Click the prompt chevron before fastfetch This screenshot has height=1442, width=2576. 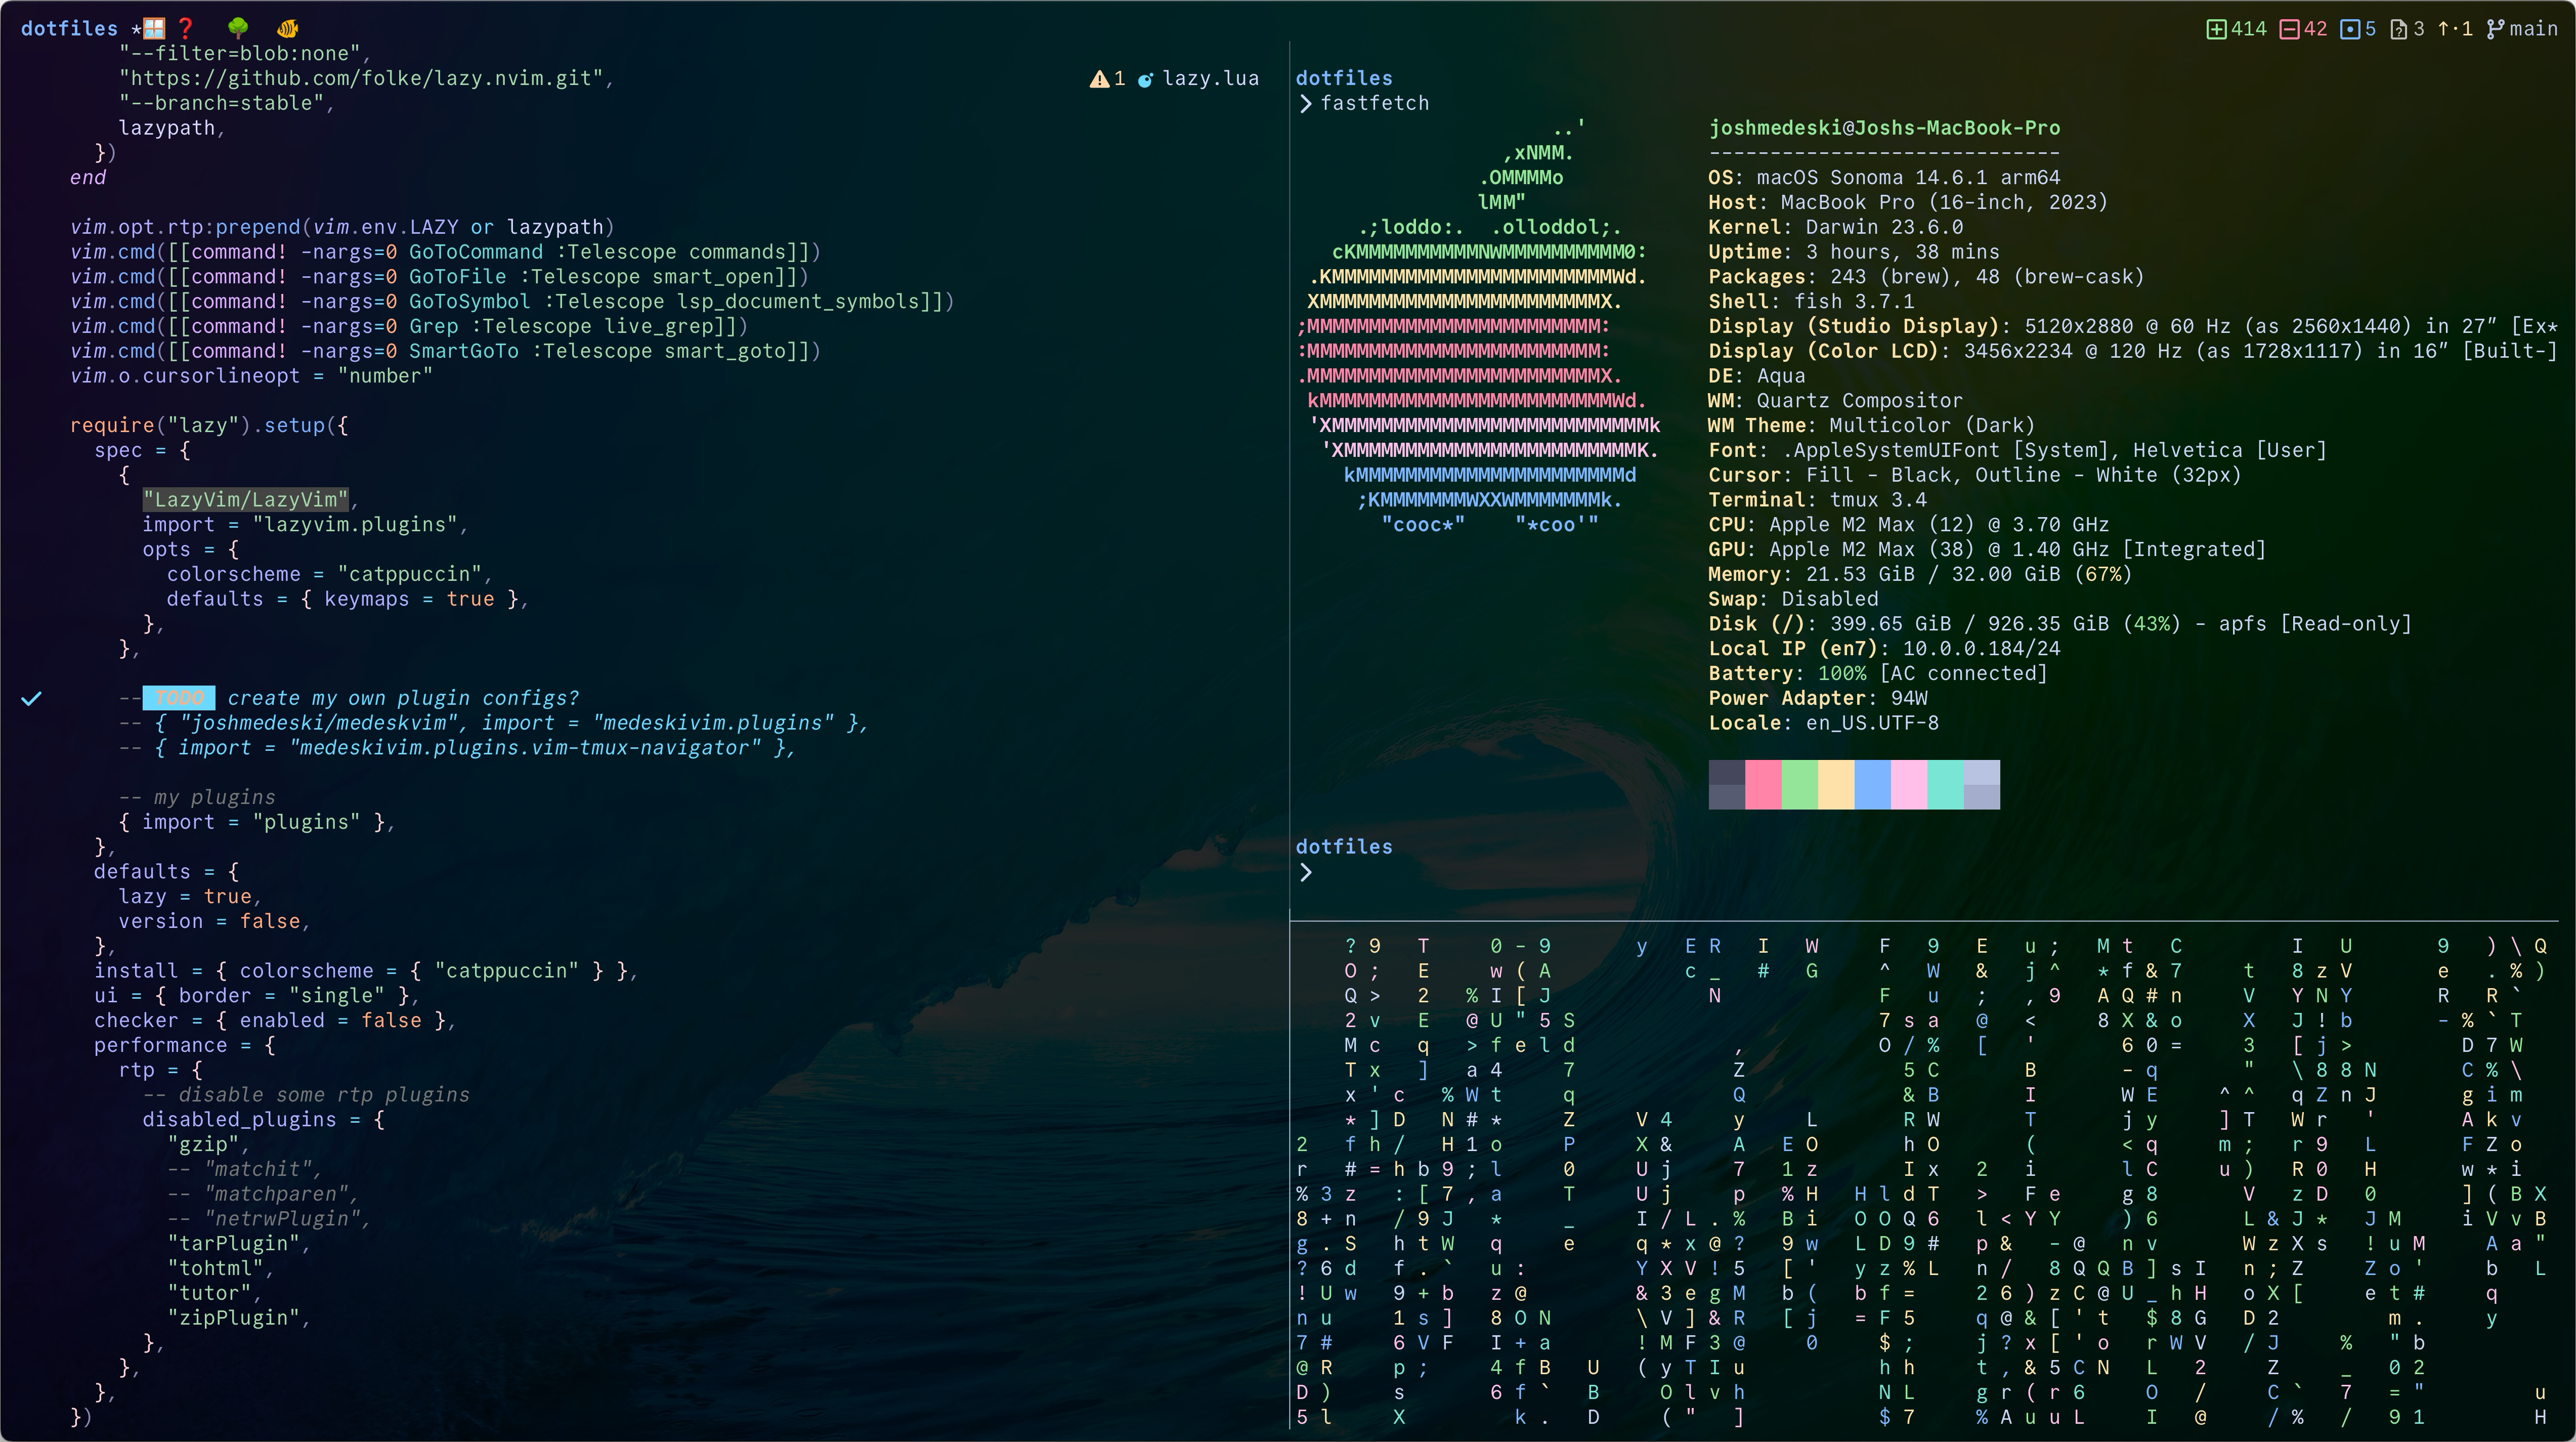(1305, 103)
